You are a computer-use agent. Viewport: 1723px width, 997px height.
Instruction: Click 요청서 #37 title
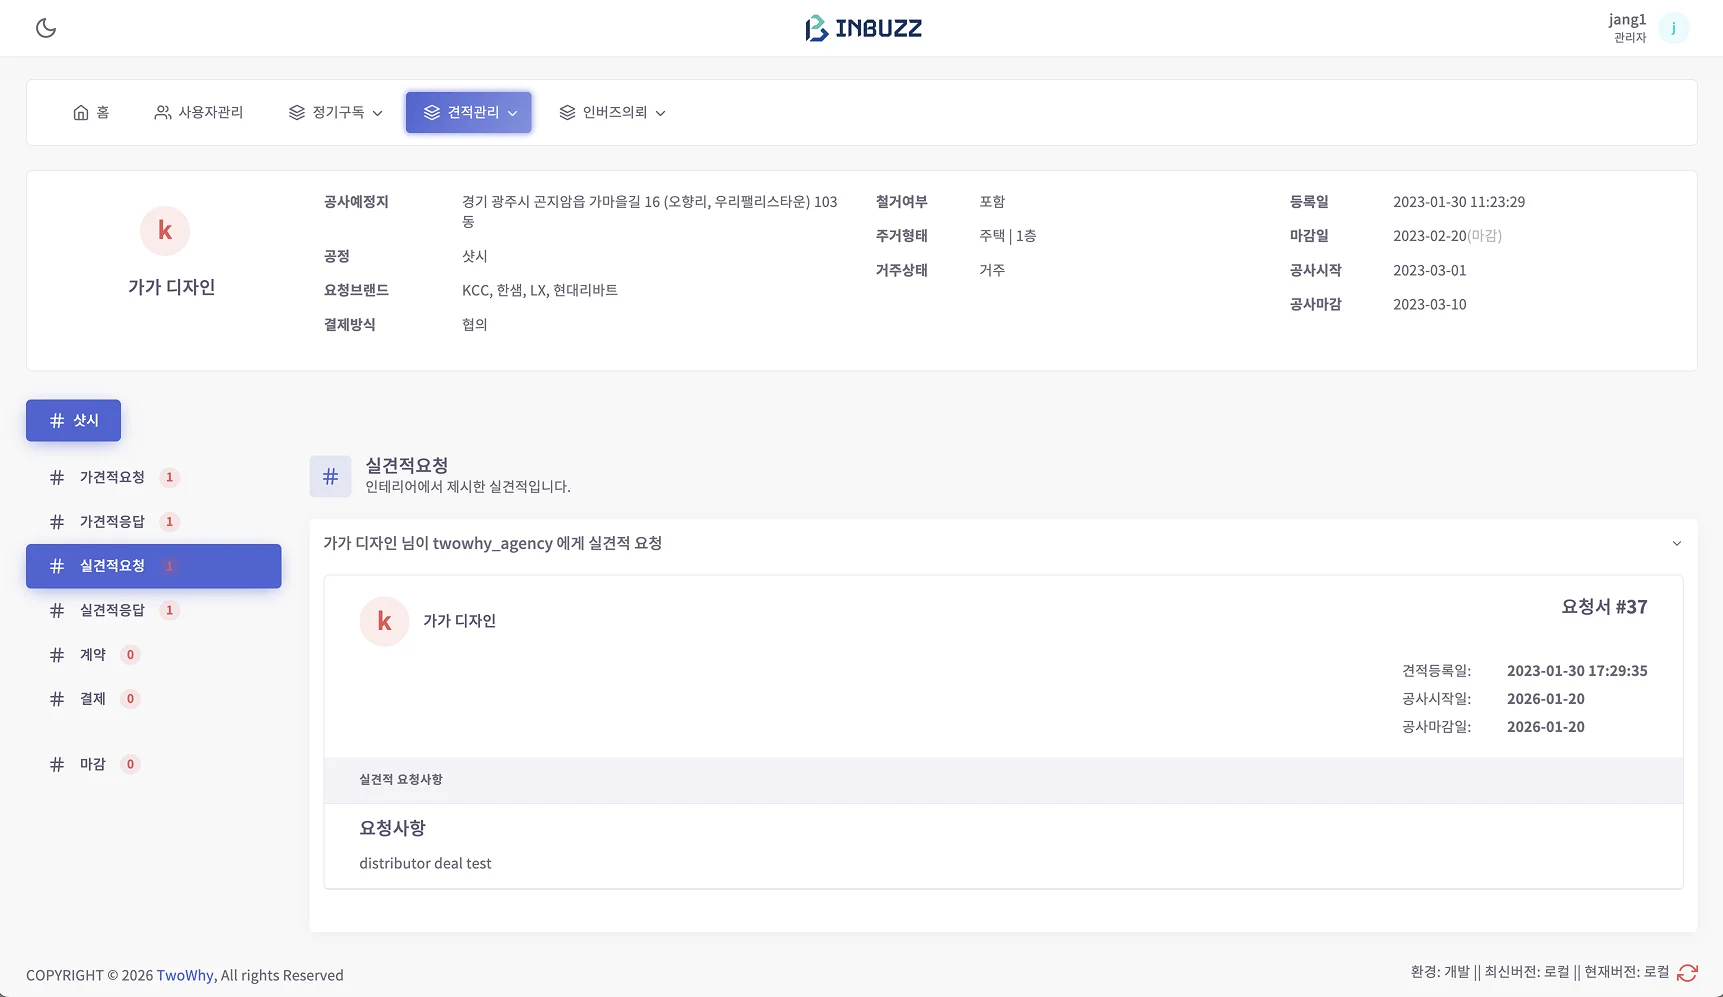point(1604,606)
